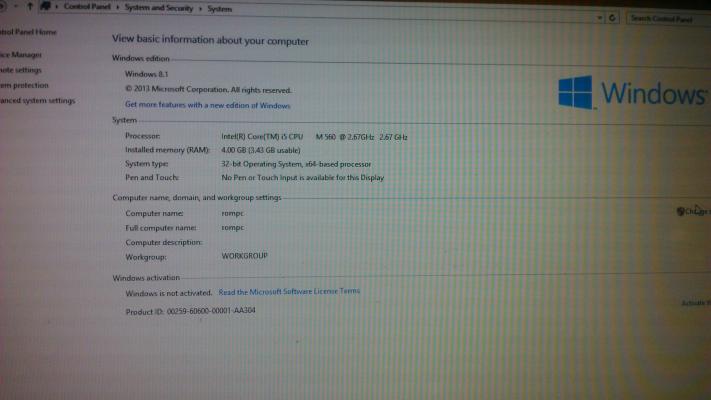The width and height of the screenshot is (711, 400).
Task: Click the Windows logo image
Action: (632, 93)
